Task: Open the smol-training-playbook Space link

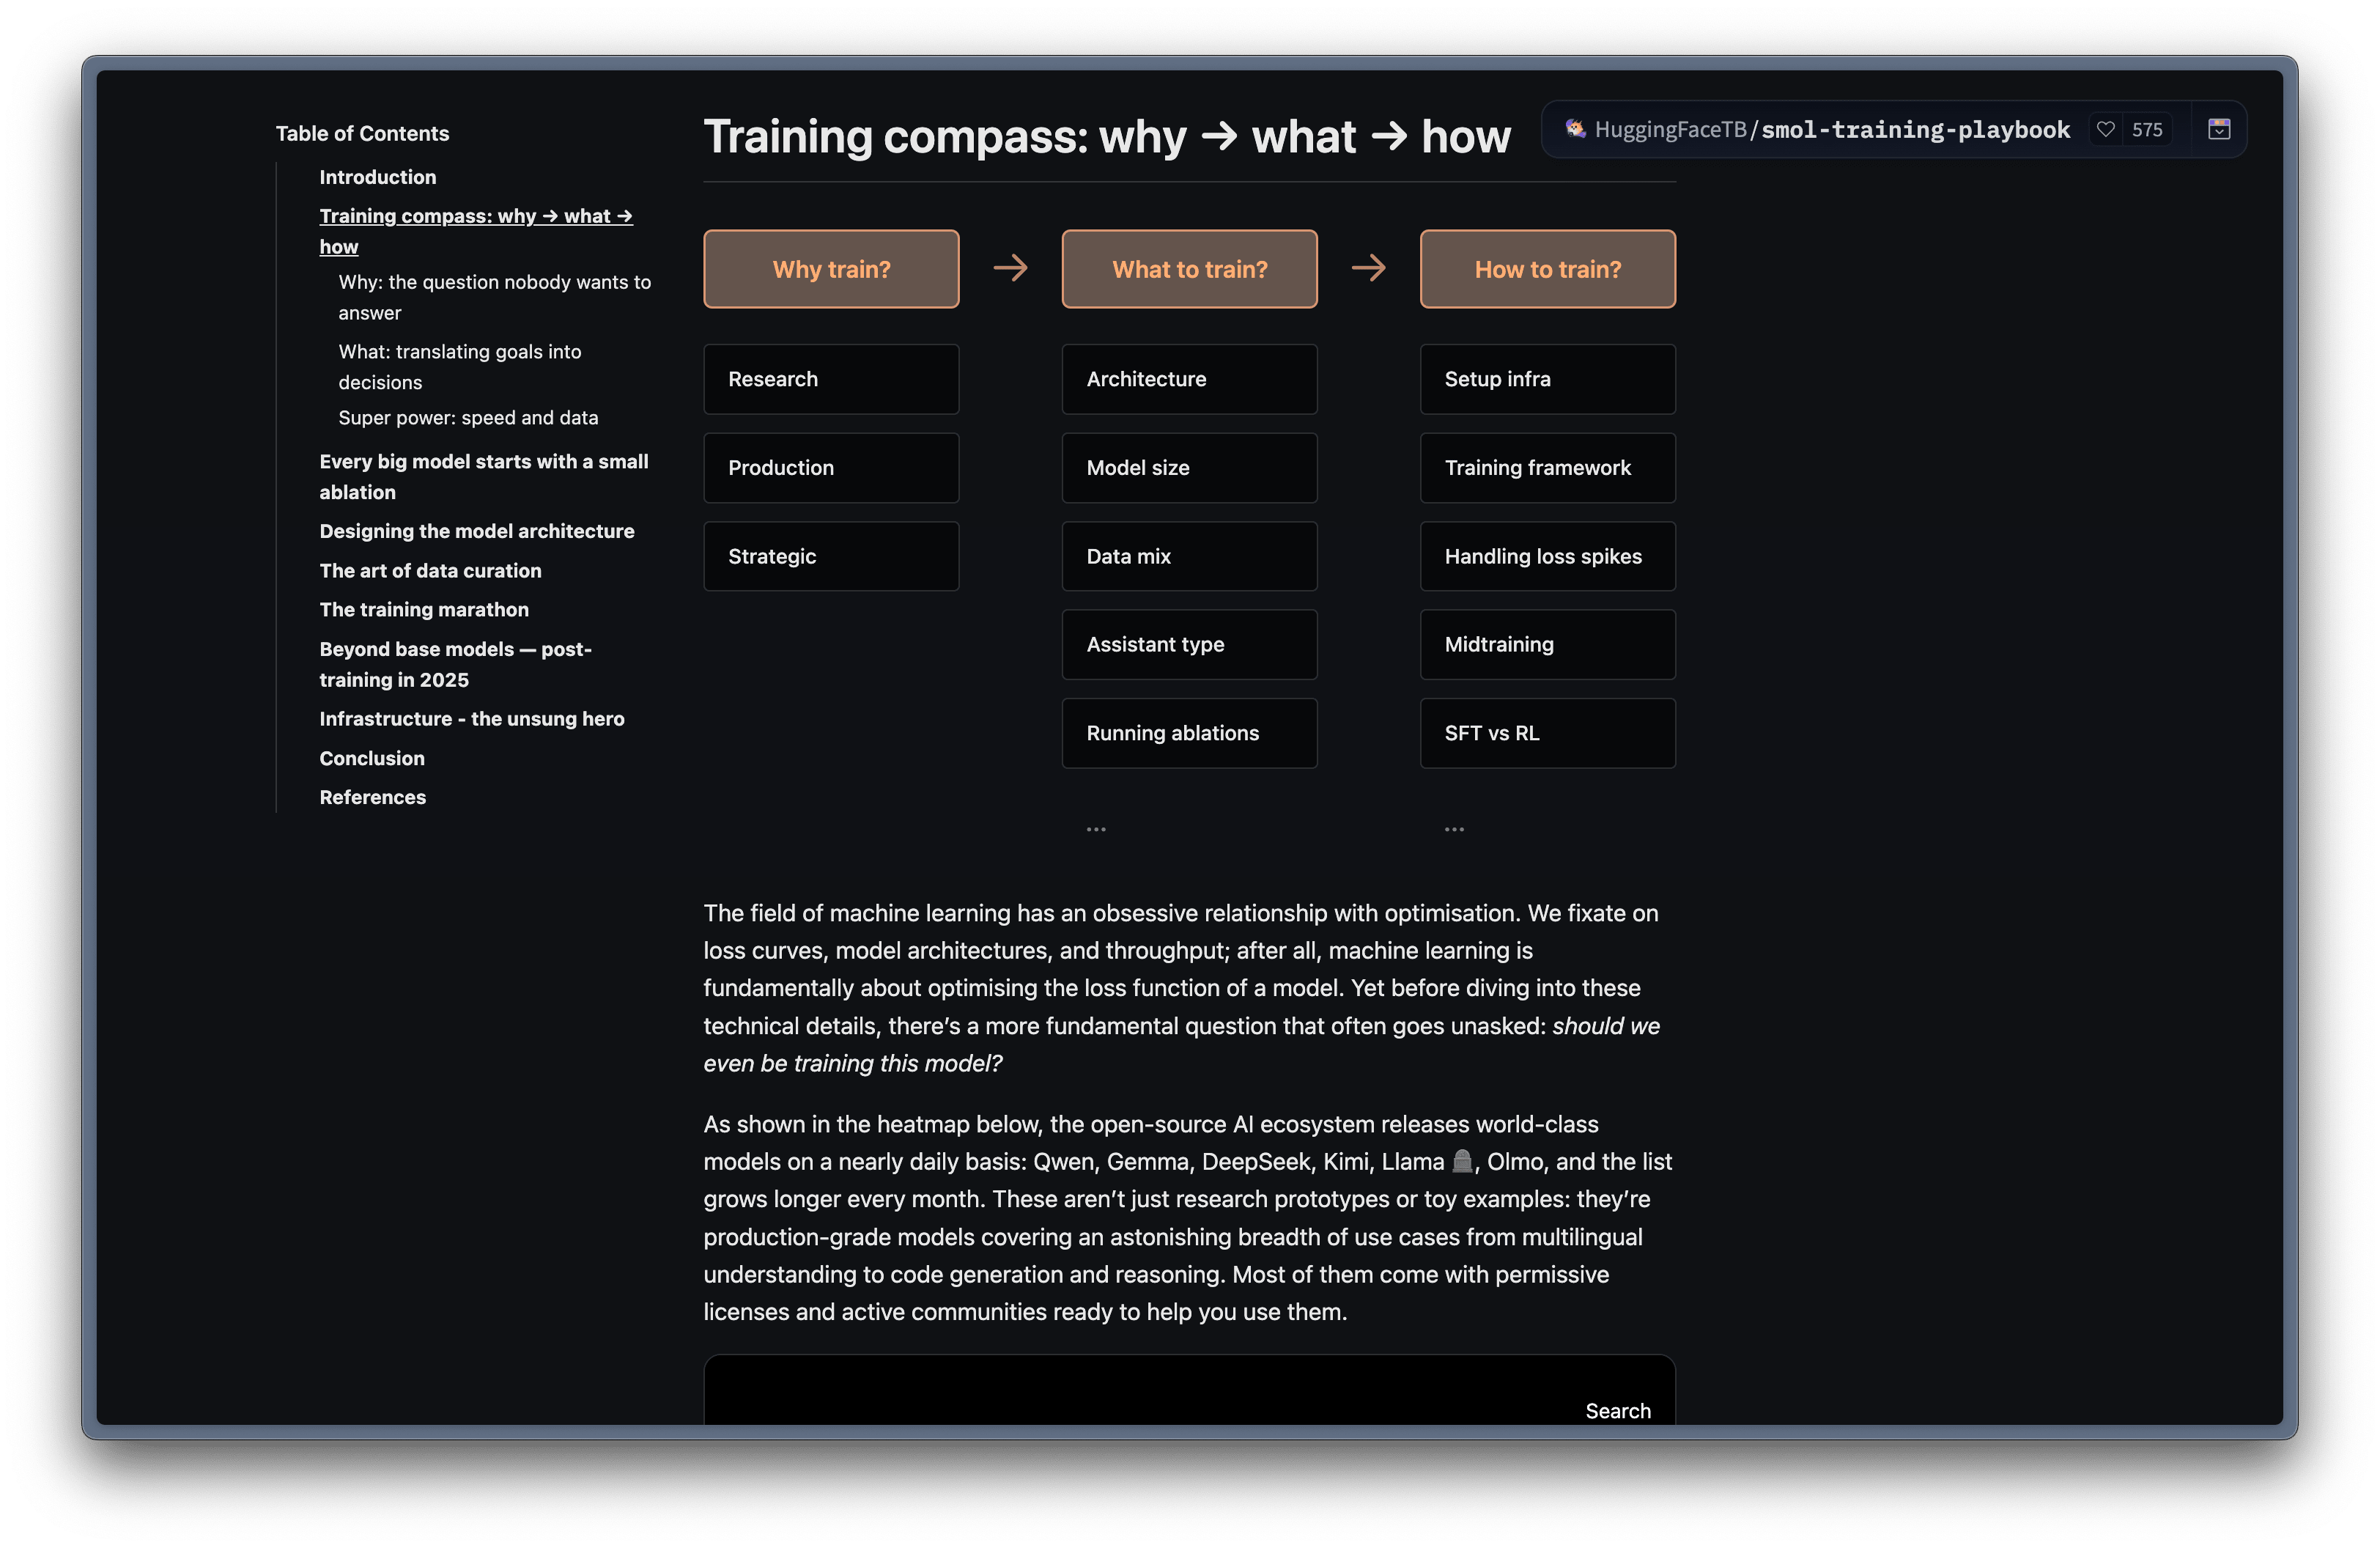Action: [x=1915, y=130]
